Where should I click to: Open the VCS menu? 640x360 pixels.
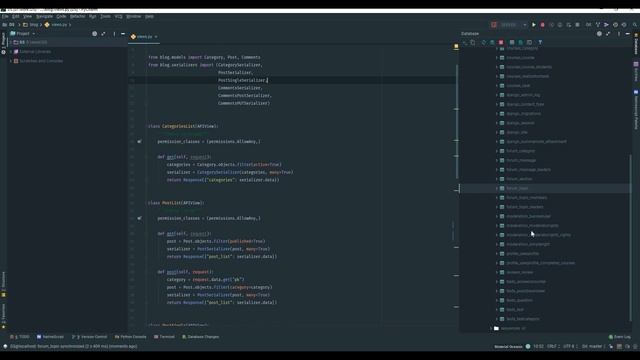118,17
